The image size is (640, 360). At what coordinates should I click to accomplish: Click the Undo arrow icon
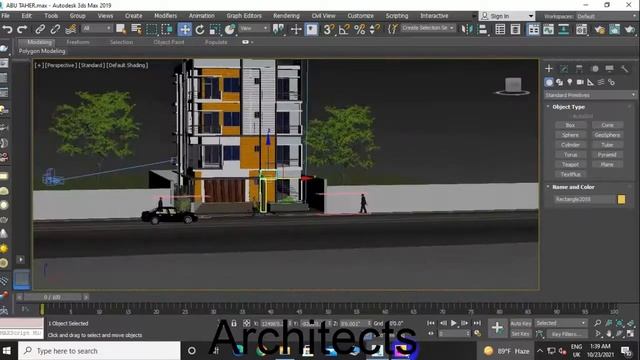click(x=7, y=29)
